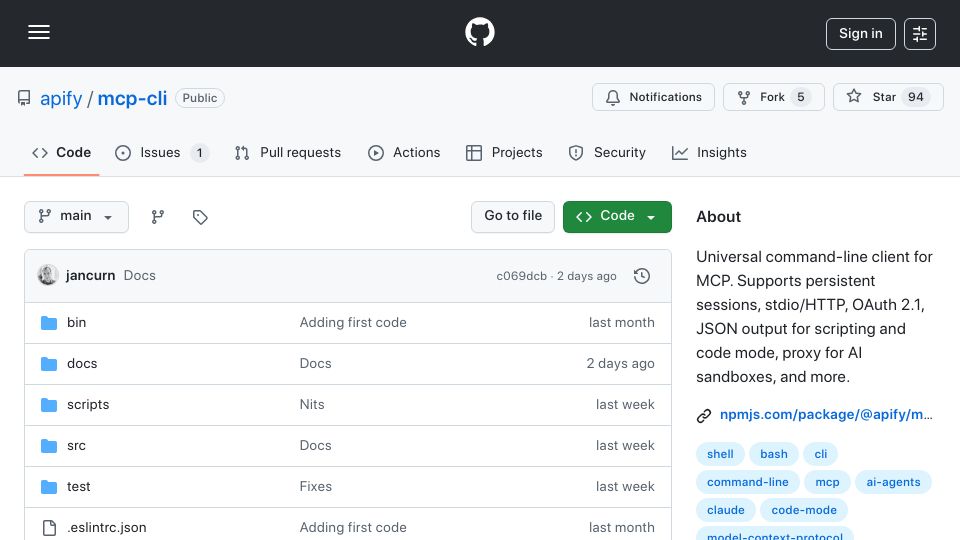
Task: Open the hamburger navigation menu
Action: pos(39,32)
